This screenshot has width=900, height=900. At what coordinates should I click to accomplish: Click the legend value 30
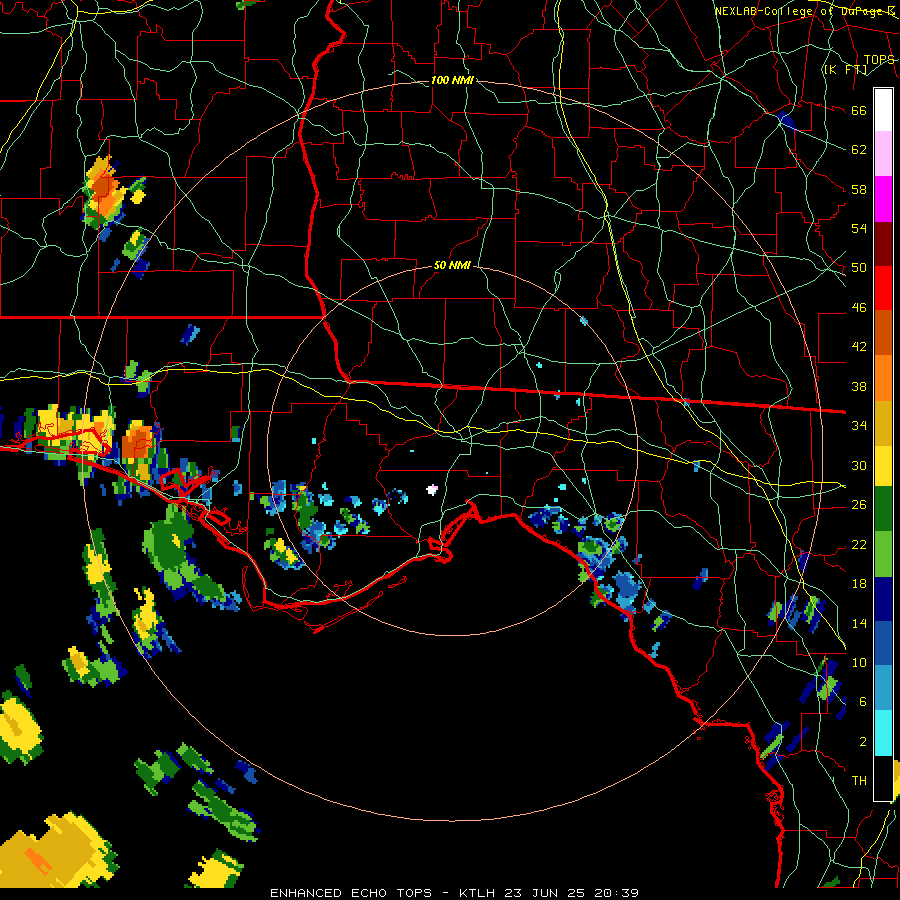point(859,465)
